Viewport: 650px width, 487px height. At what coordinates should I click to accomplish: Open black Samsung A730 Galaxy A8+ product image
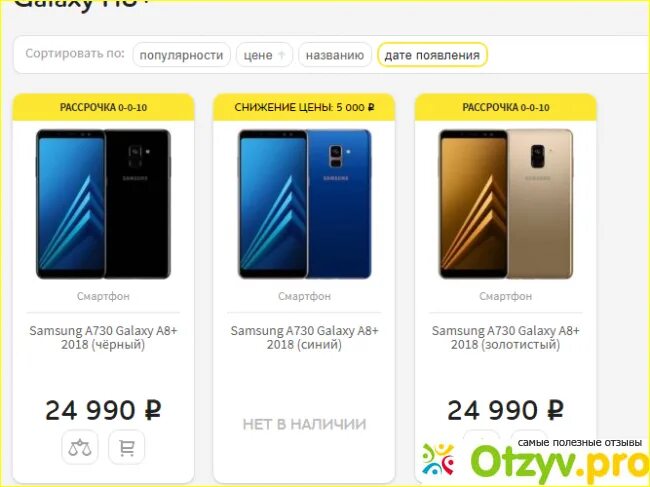tap(103, 204)
